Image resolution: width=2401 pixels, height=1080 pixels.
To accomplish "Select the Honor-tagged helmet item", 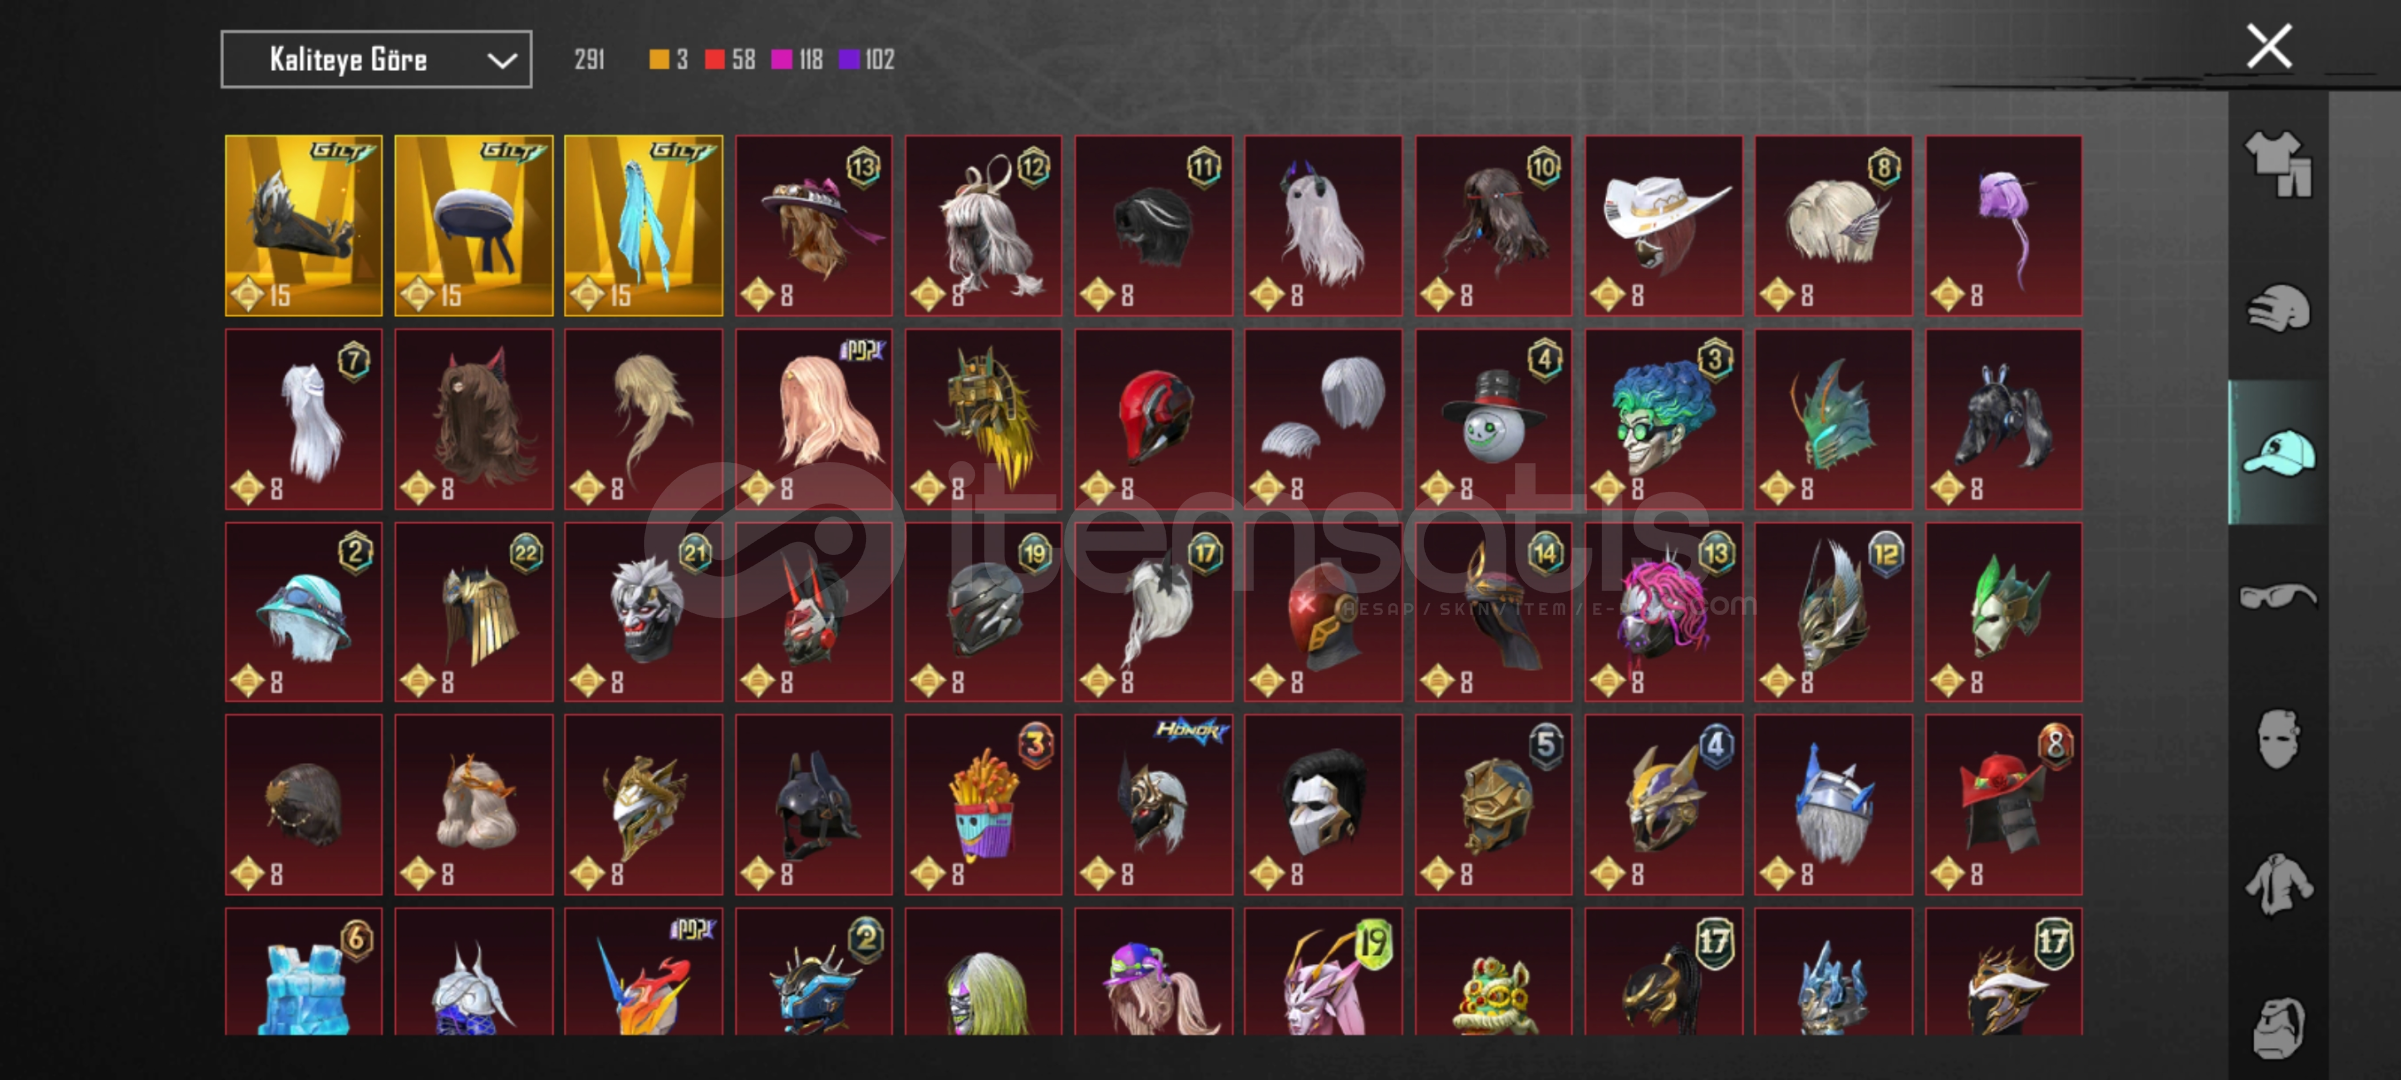I will click(x=1154, y=804).
